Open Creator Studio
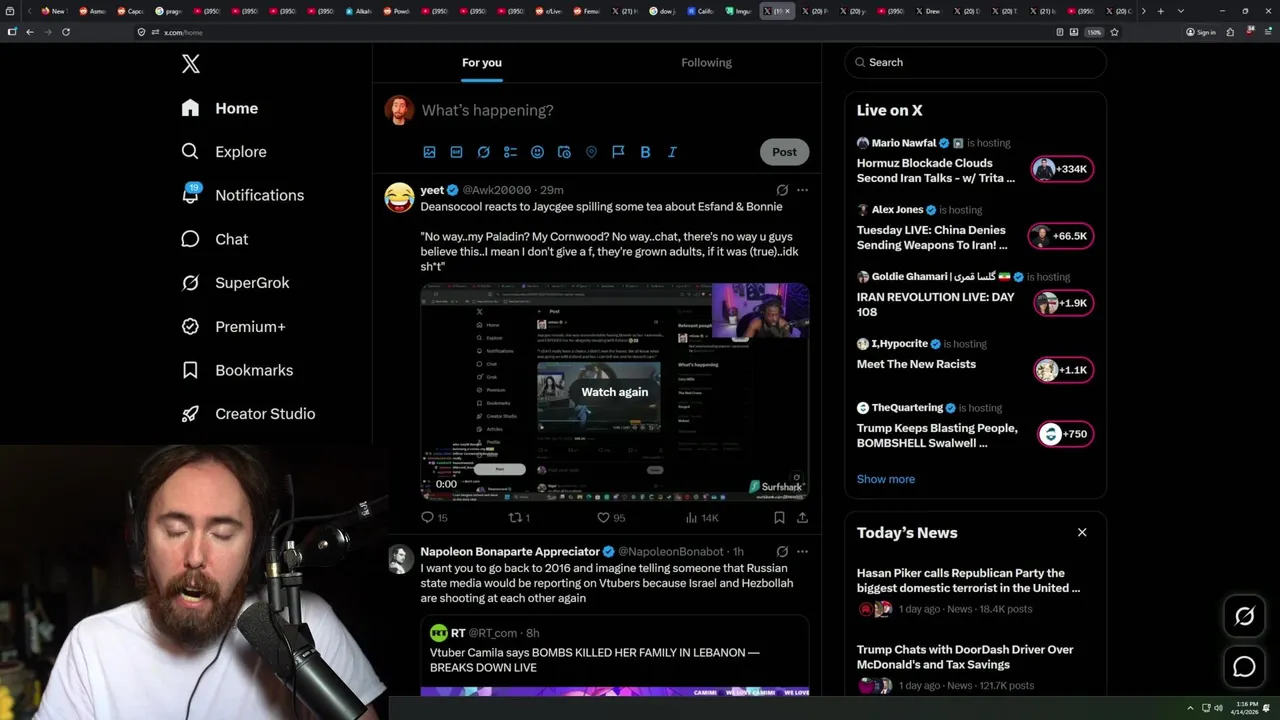1280x720 pixels. coord(249,414)
